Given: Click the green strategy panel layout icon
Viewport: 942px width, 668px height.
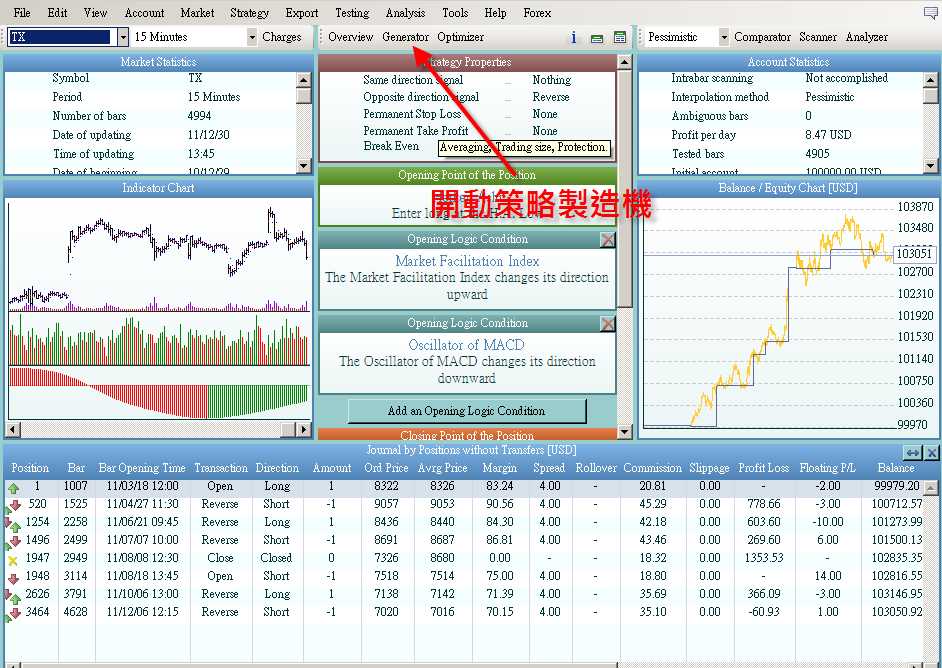Looking at the screenshot, I should pos(597,38).
